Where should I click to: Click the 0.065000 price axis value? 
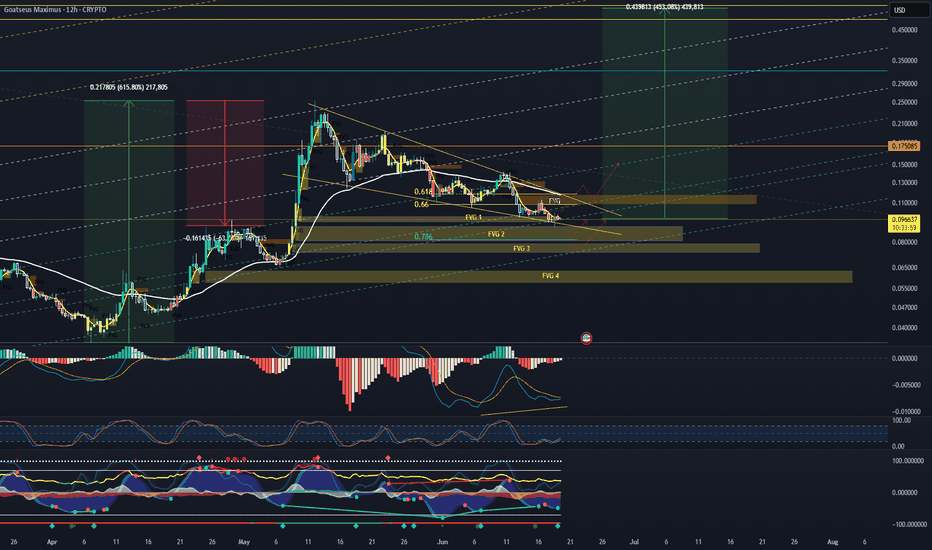tap(904, 268)
